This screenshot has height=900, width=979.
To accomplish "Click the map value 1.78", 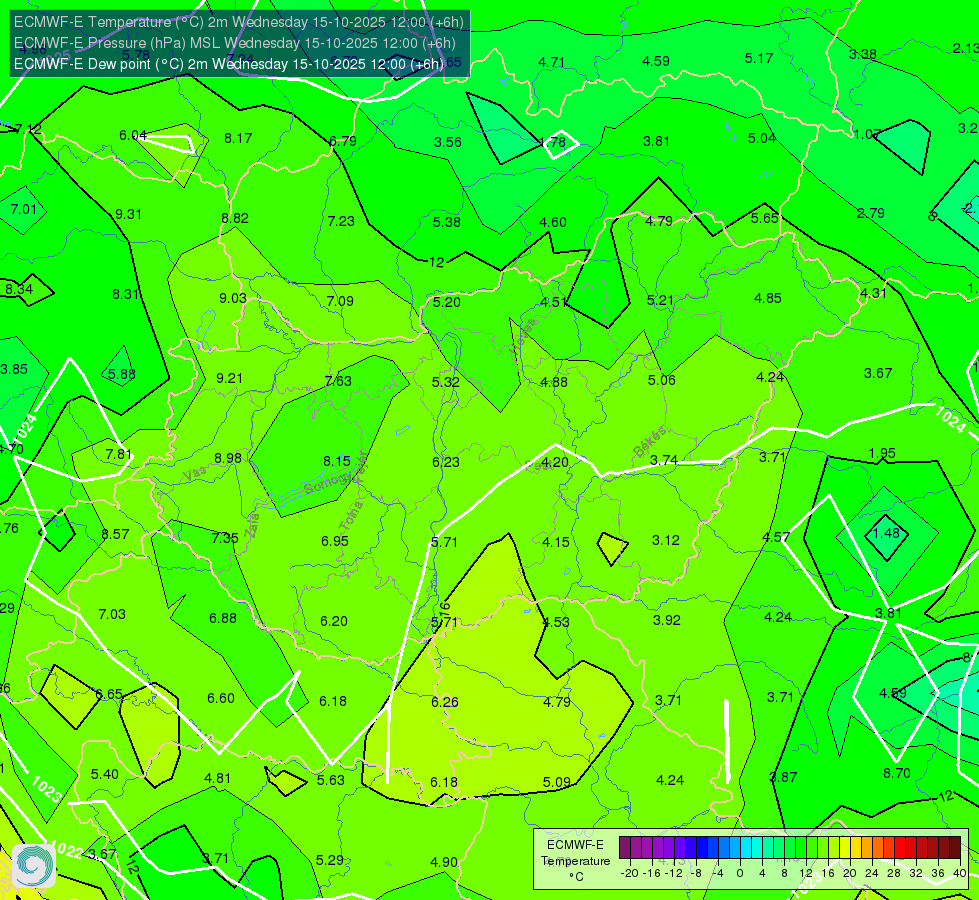I will [553, 142].
